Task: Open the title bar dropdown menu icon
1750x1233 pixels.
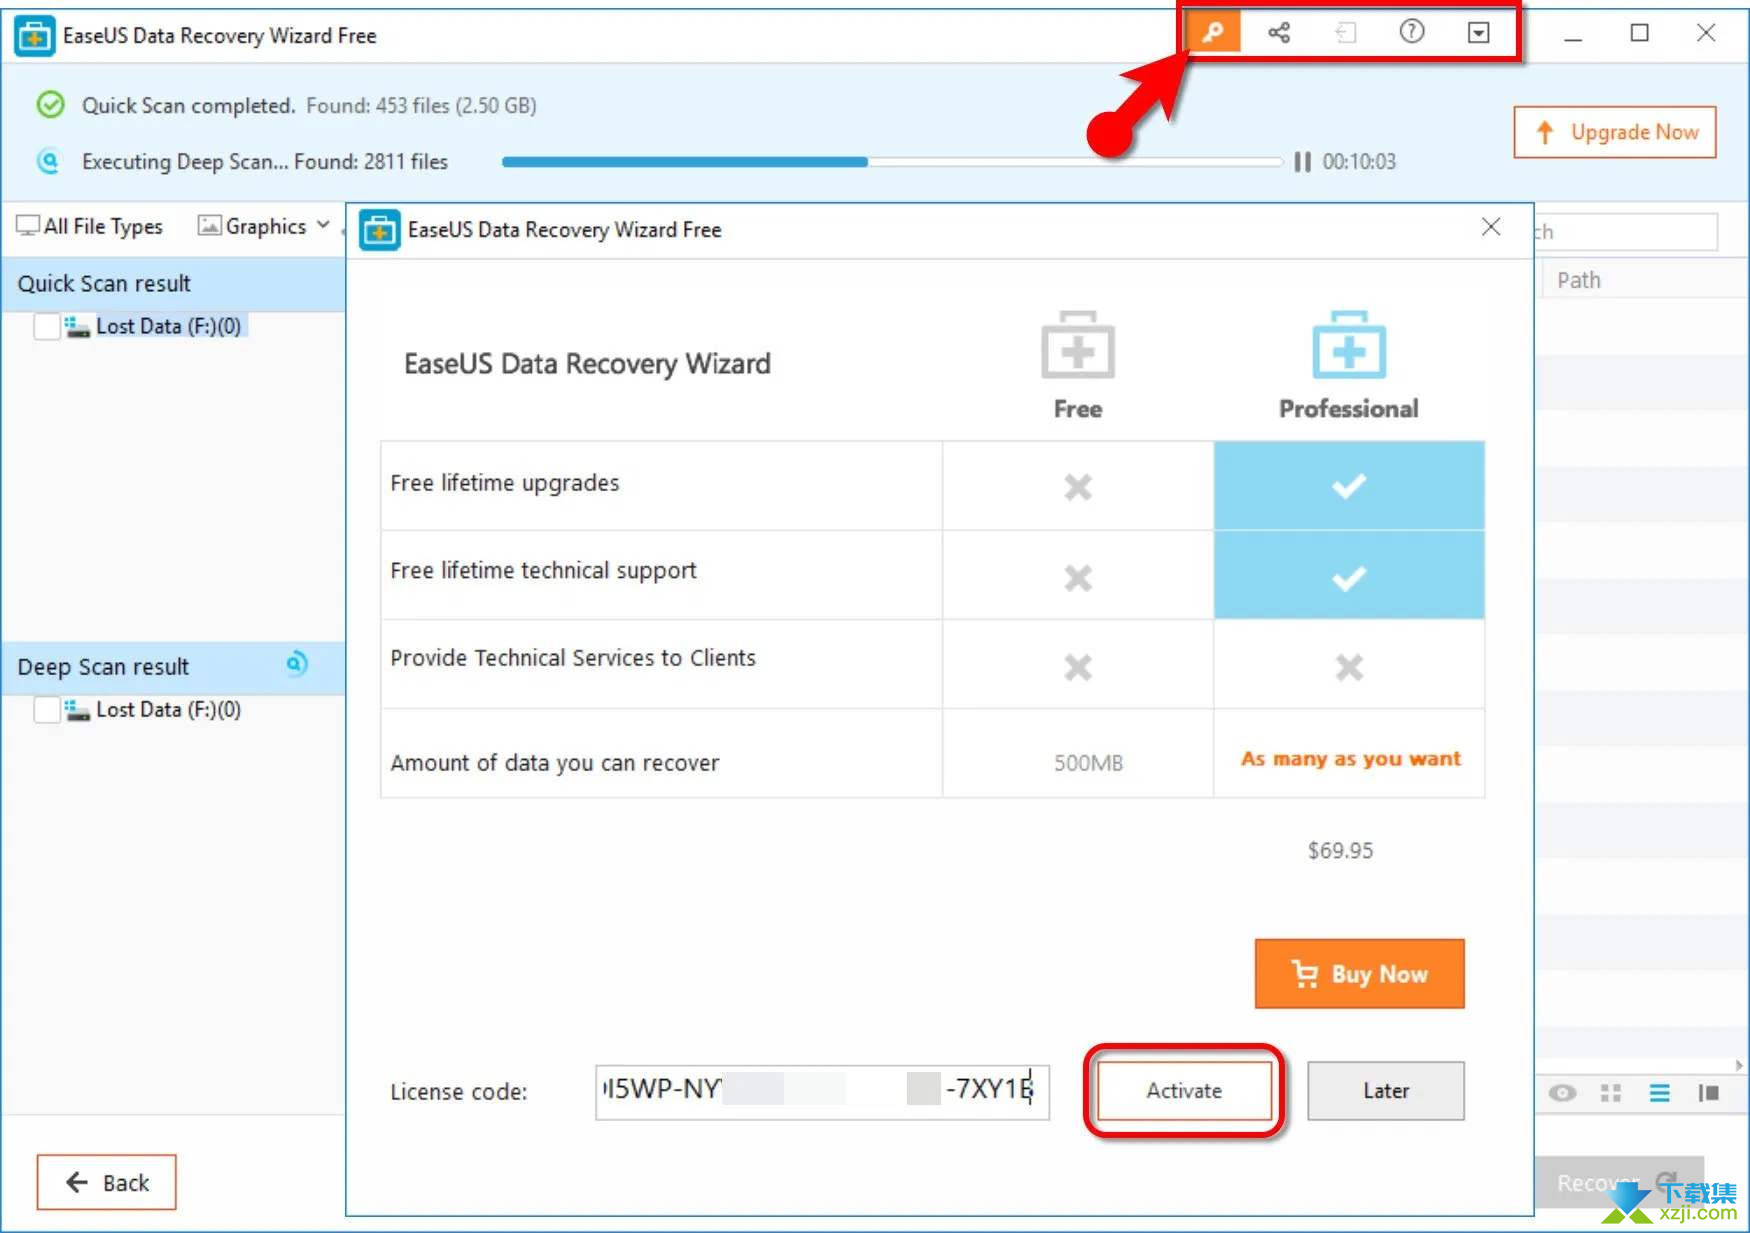Action: click(1478, 33)
